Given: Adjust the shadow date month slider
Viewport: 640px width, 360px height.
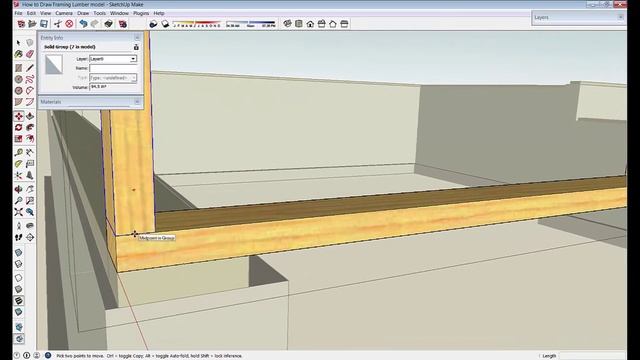Looking at the screenshot, I should click(197, 24).
